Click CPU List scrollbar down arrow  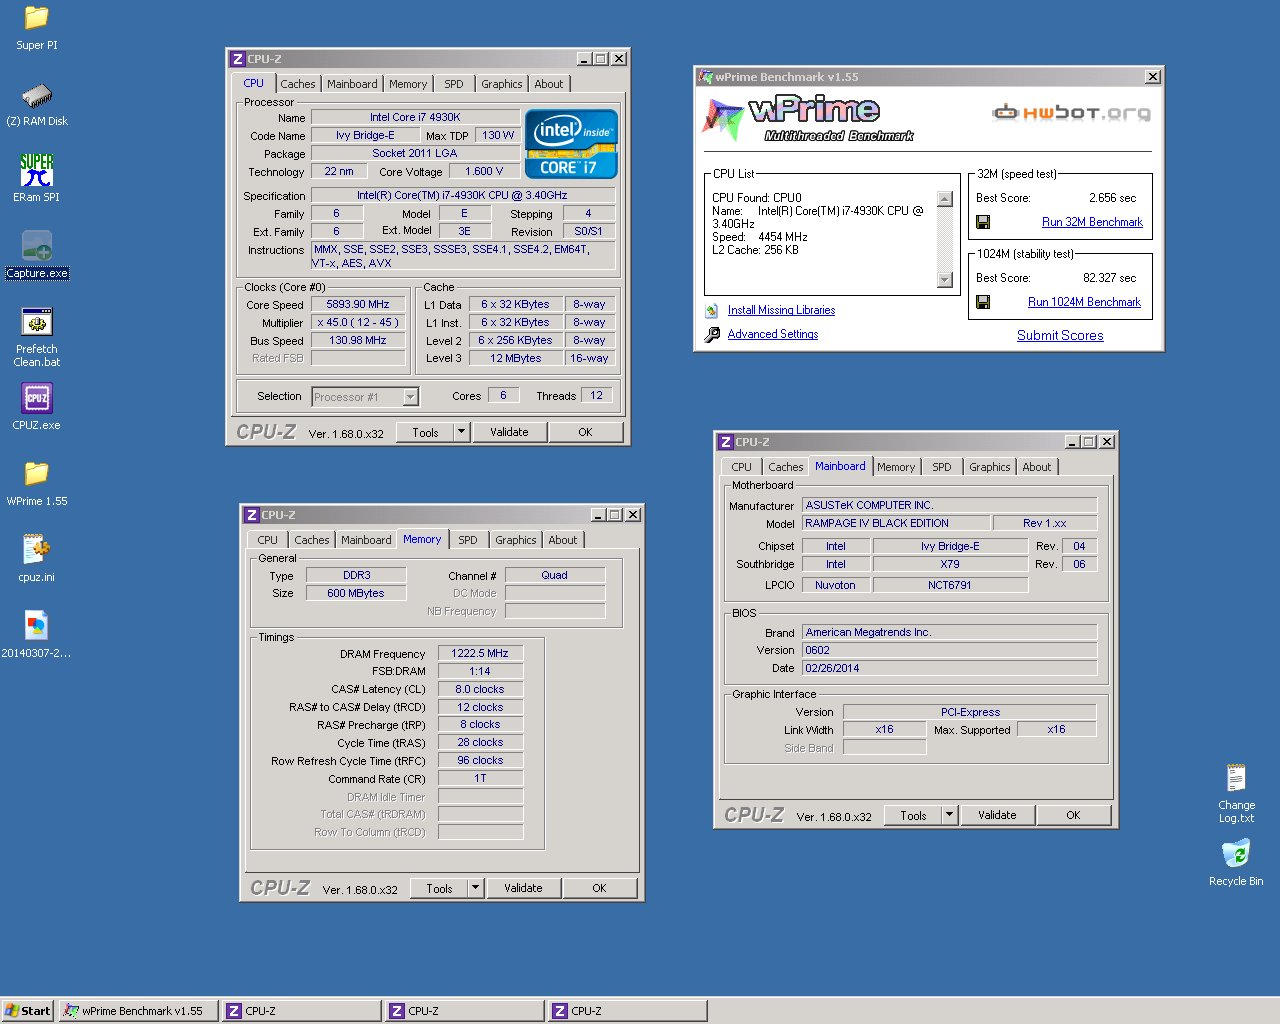pos(945,280)
